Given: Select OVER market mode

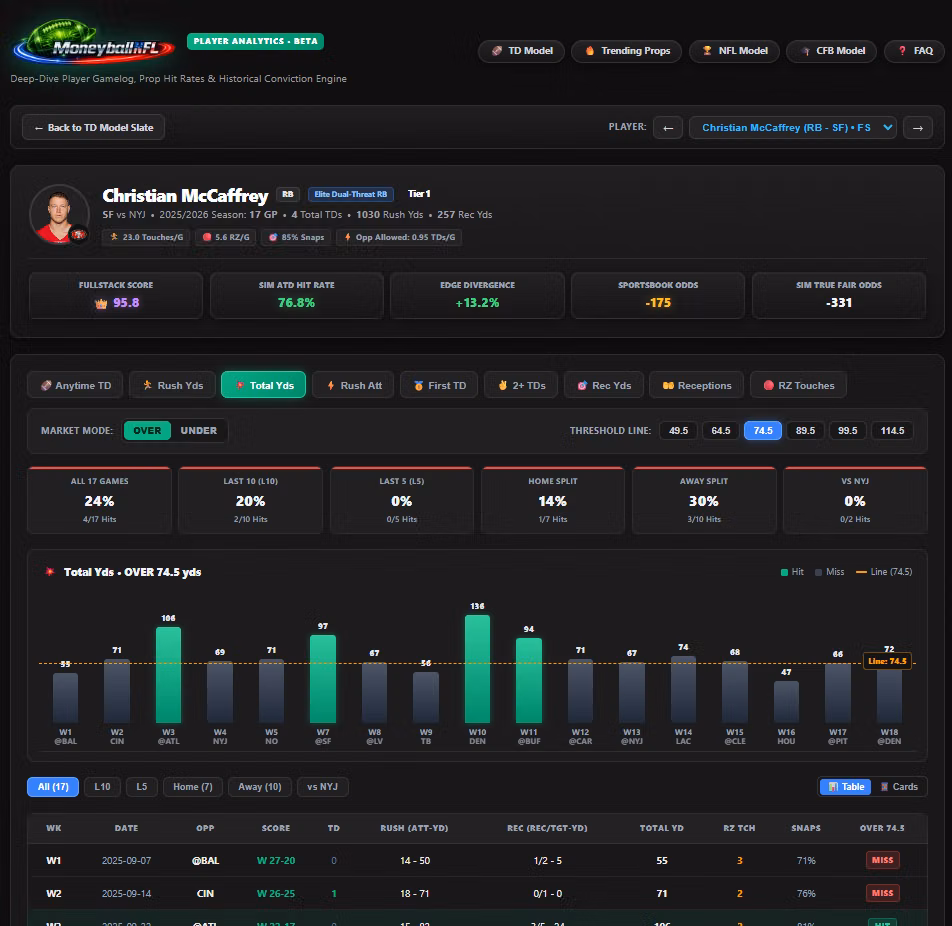Looking at the screenshot, I should (x=147, y=431).
